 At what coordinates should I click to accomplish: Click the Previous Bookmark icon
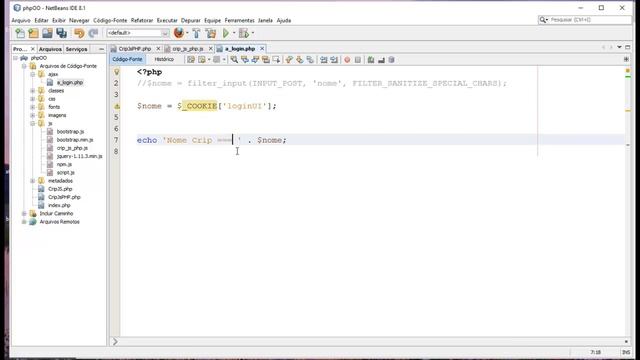coord(289,60)
